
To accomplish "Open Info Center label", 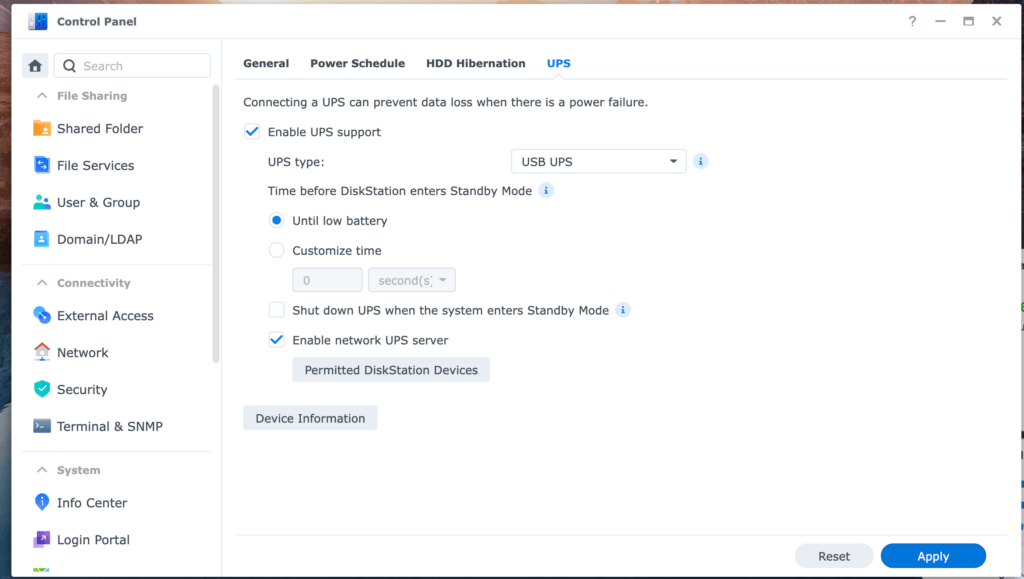I will coord(92,503).
